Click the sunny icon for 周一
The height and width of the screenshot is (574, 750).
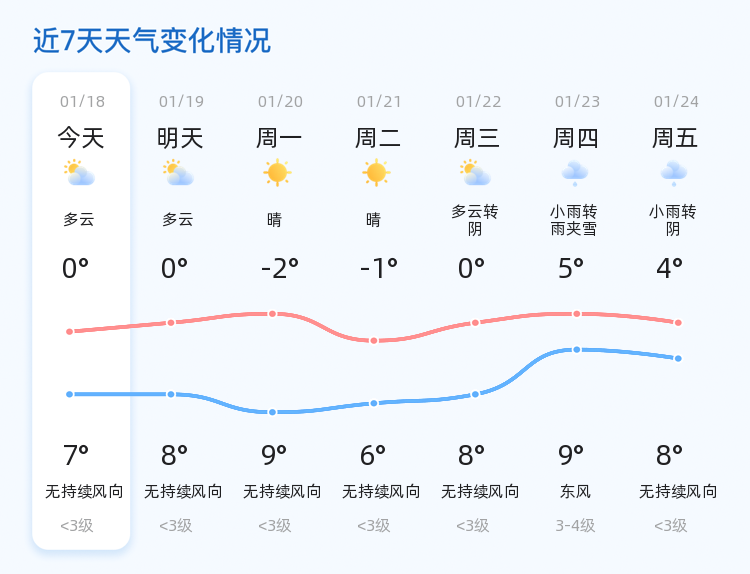[277, 173]
